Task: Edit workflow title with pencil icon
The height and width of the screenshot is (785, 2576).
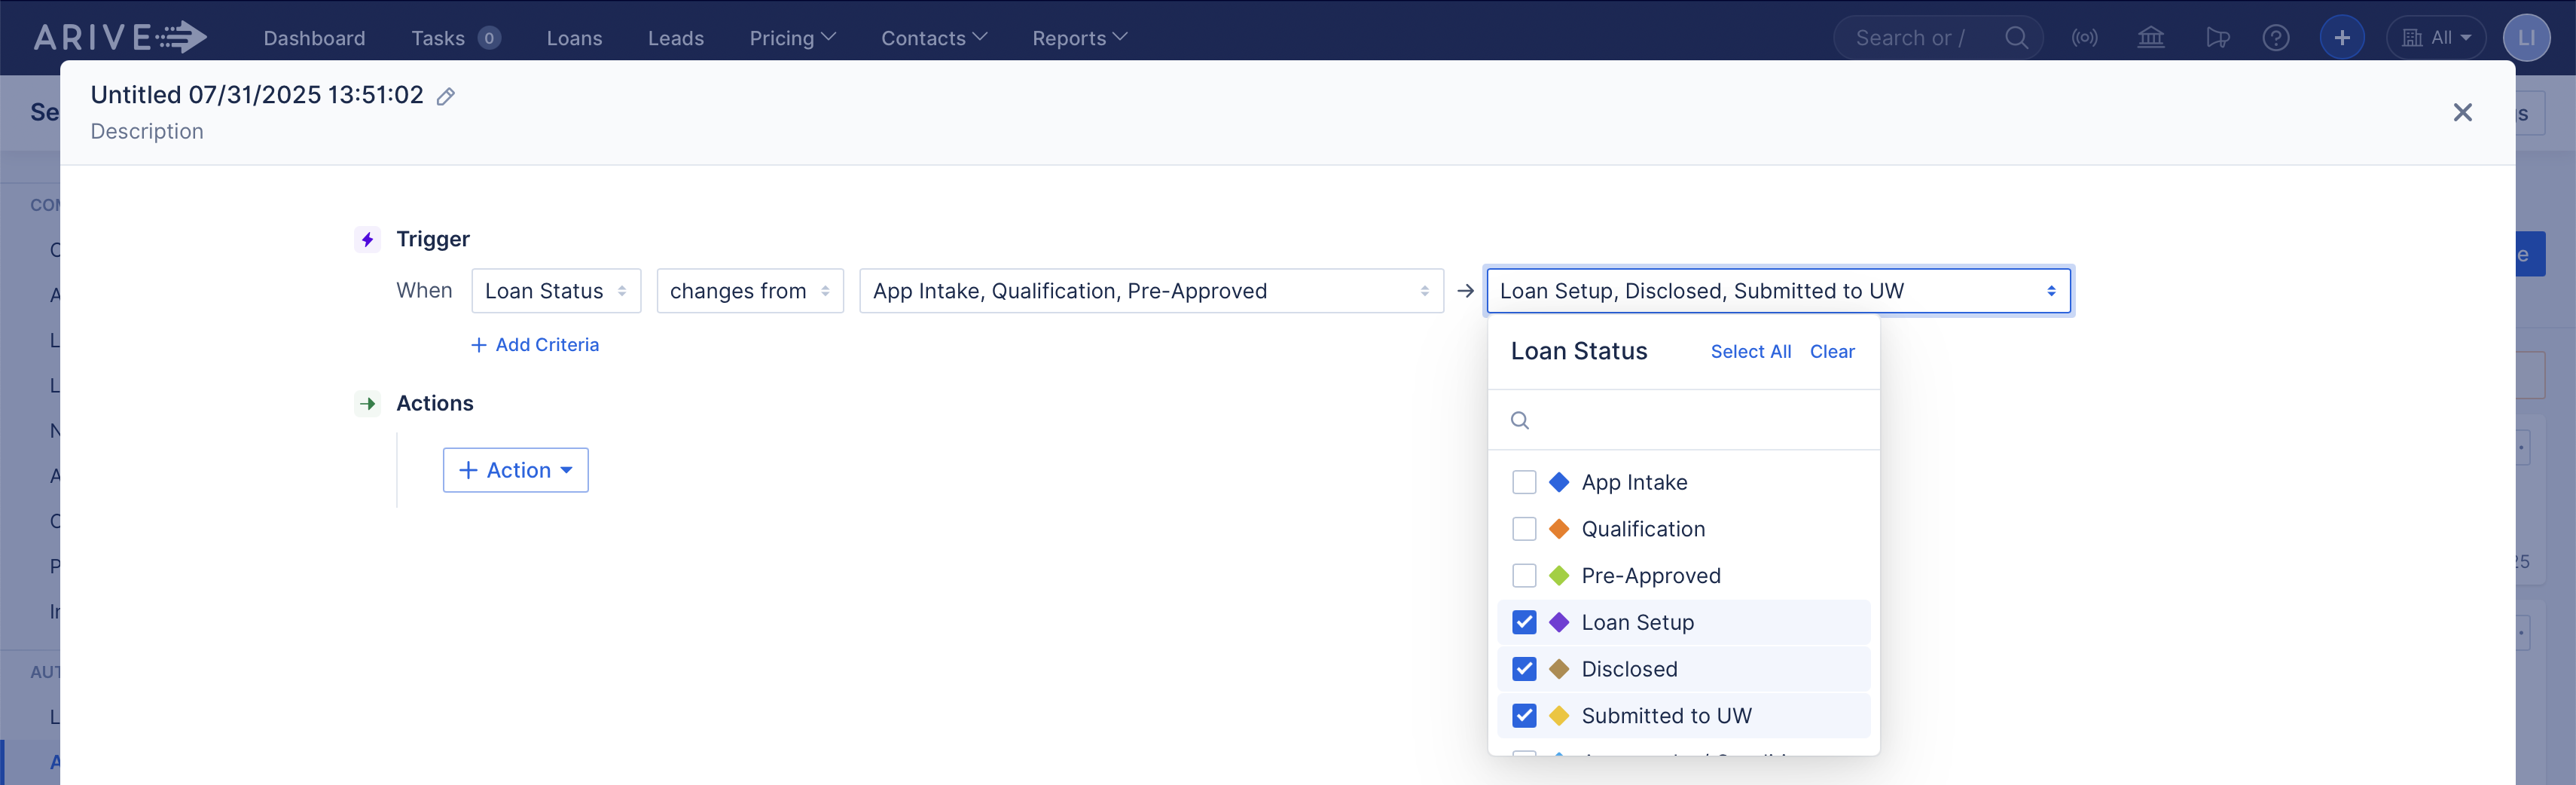Action: tap(446, 96)
